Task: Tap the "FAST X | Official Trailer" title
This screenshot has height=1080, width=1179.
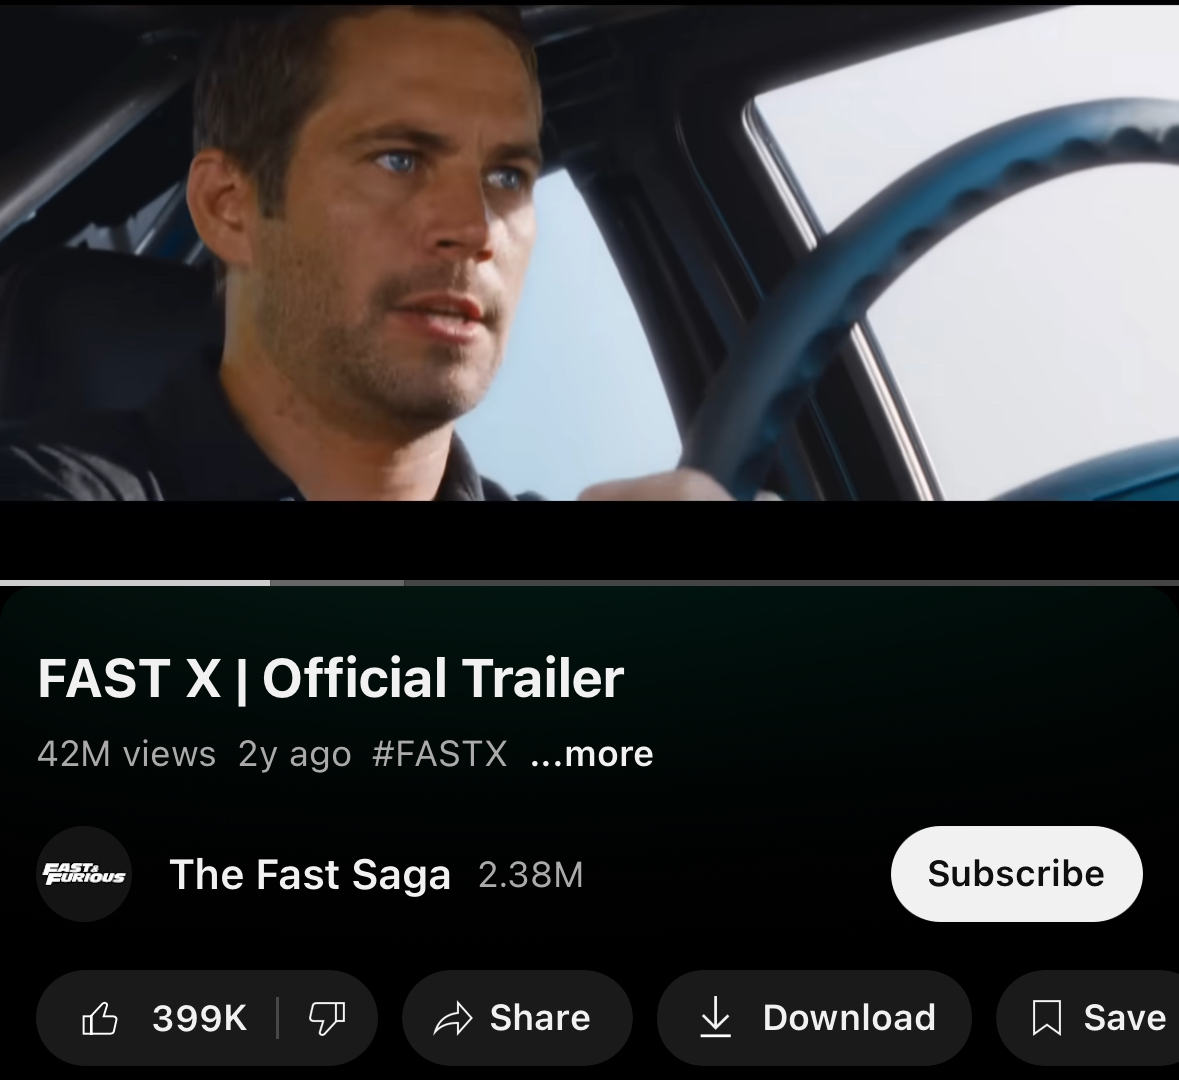Action: (x=330, y=679)
